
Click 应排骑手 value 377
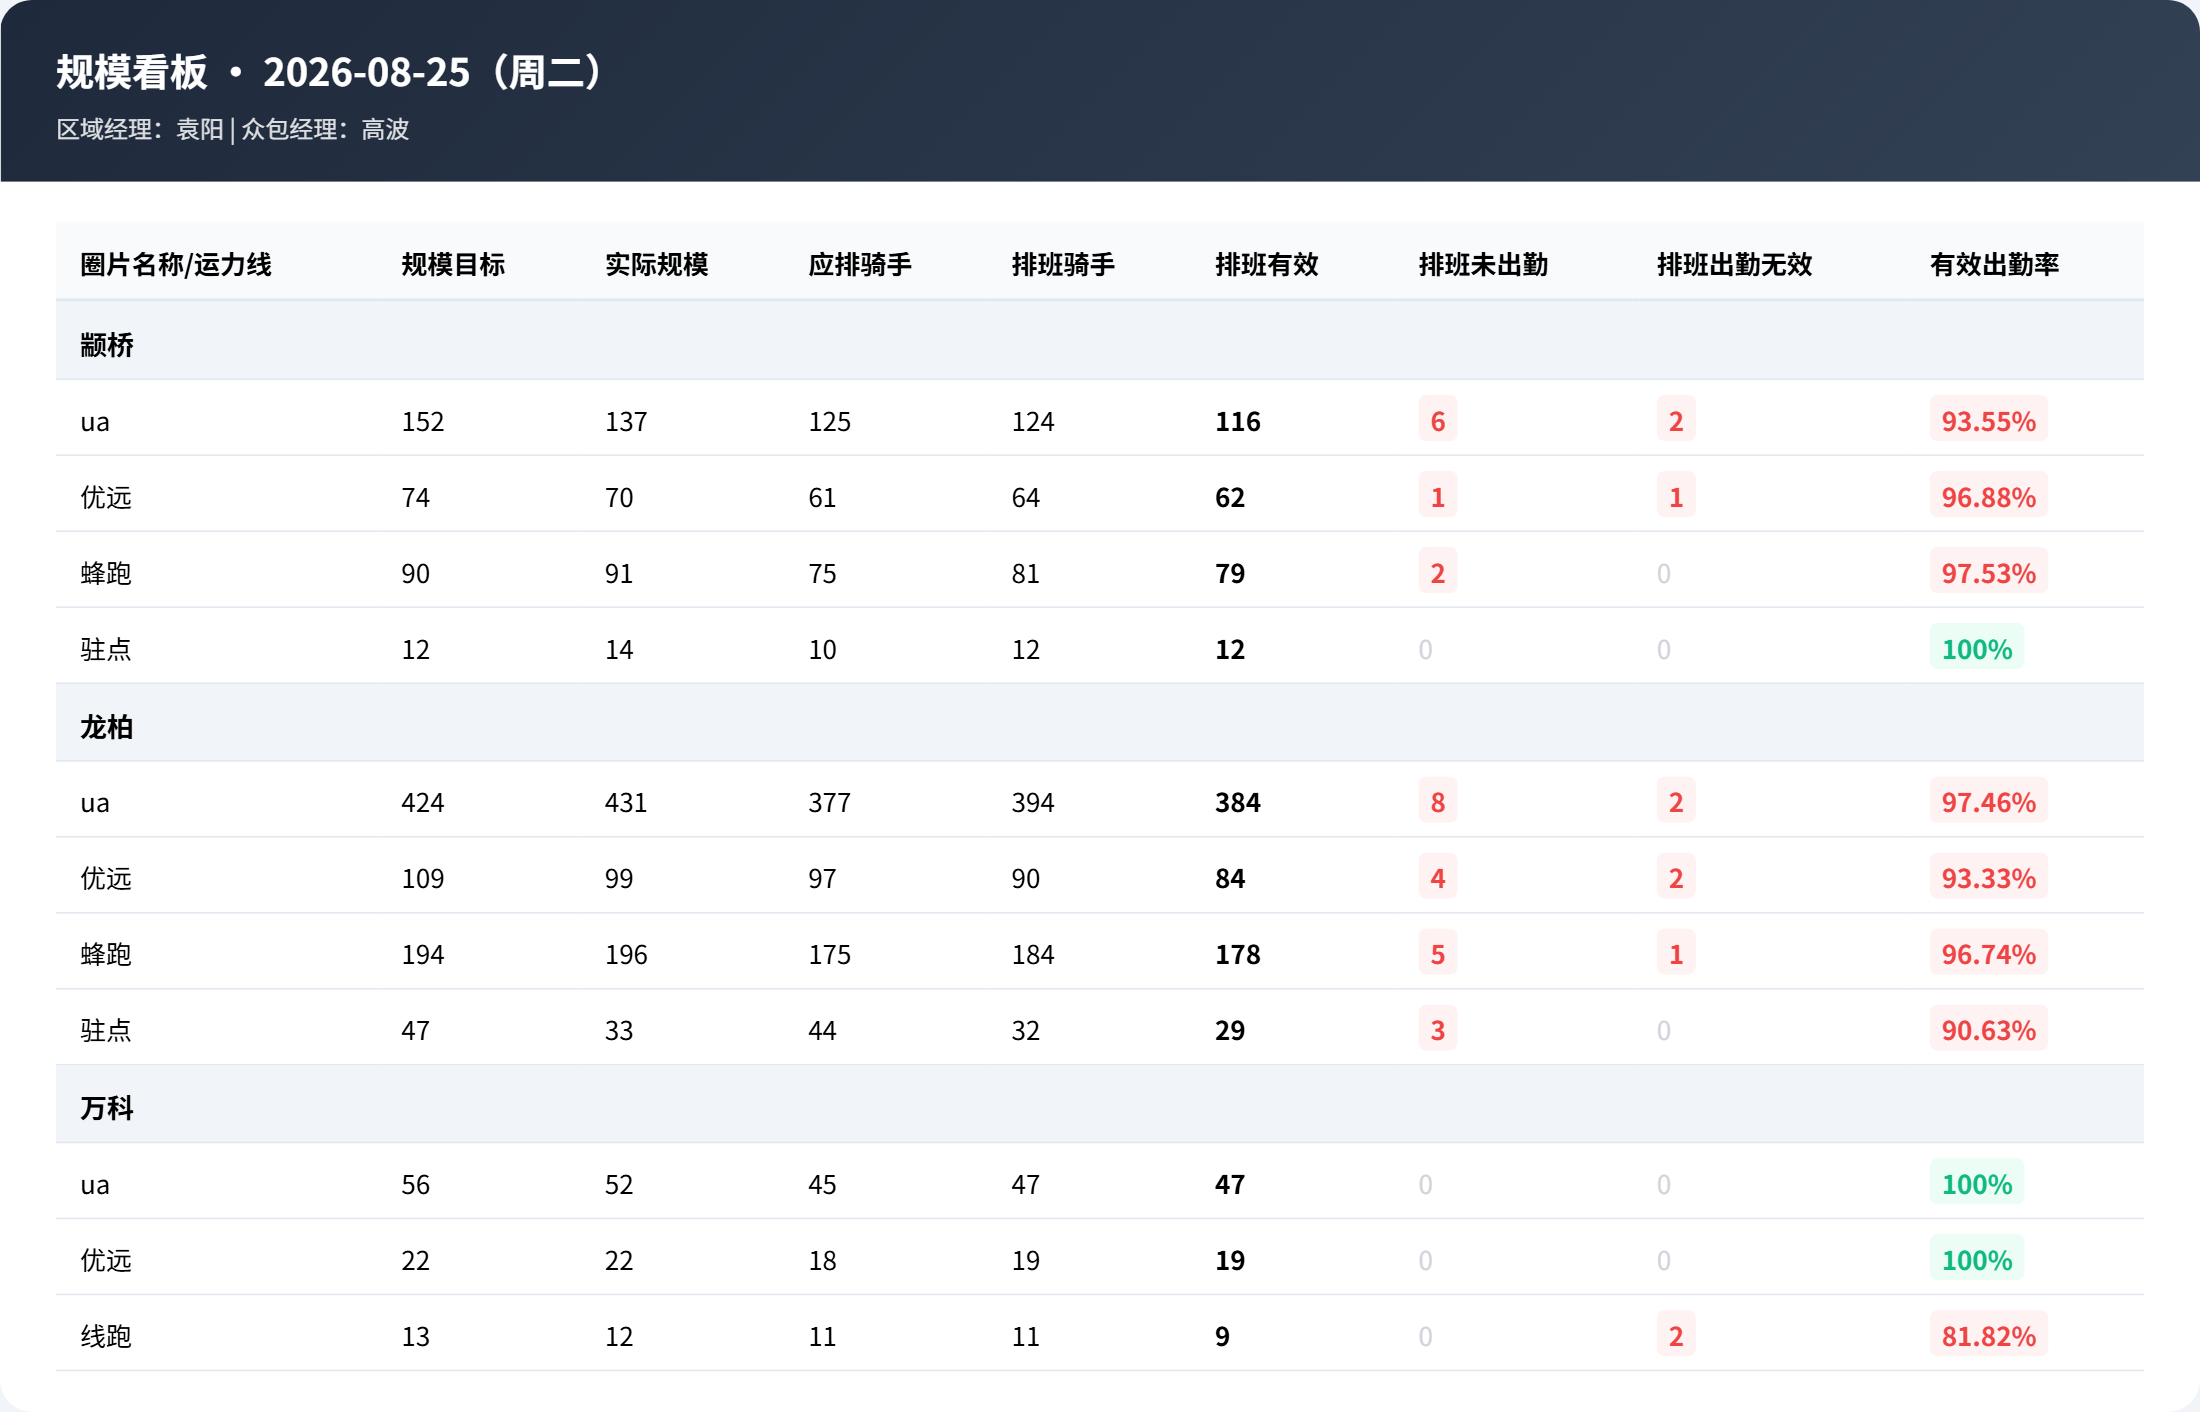pos(829,802)
